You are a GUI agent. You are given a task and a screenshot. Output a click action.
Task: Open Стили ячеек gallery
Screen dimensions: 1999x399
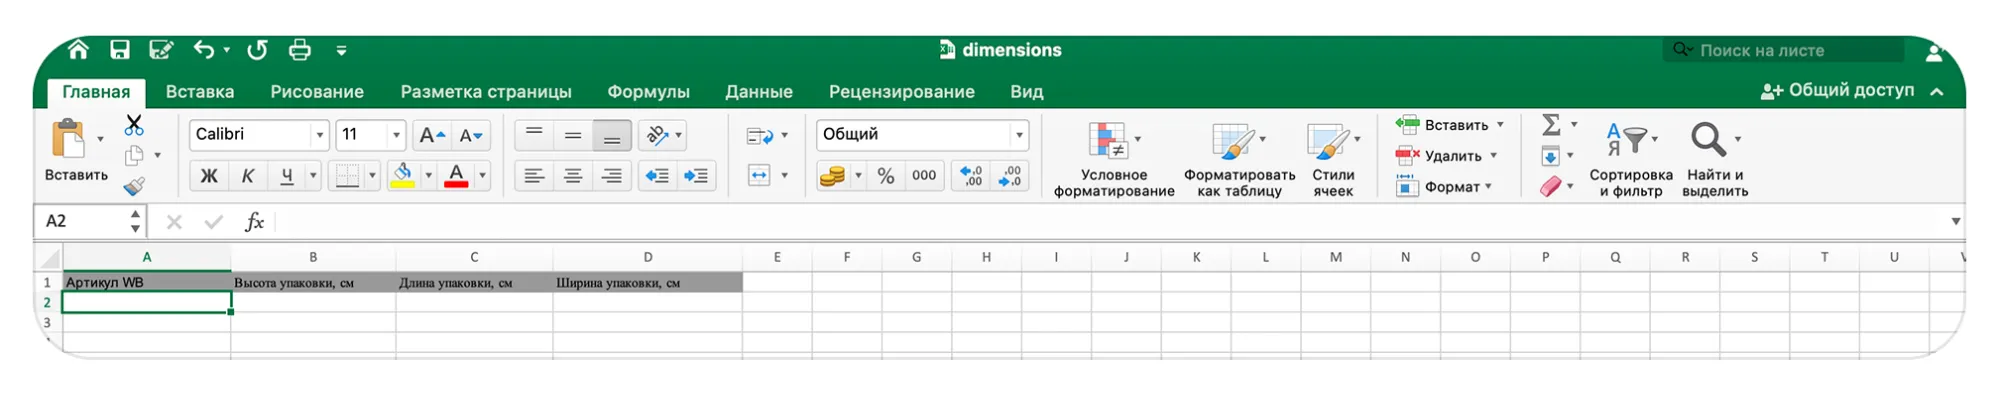click(x=1333, y=160)
